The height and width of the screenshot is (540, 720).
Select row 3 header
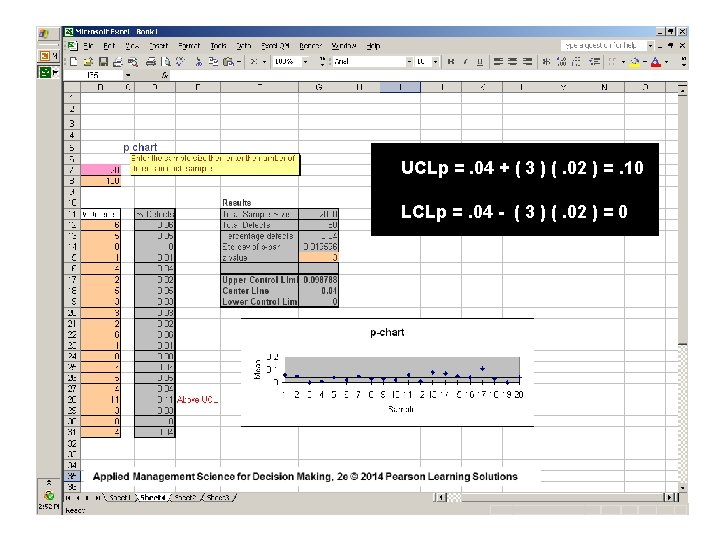tap(72, 124)
